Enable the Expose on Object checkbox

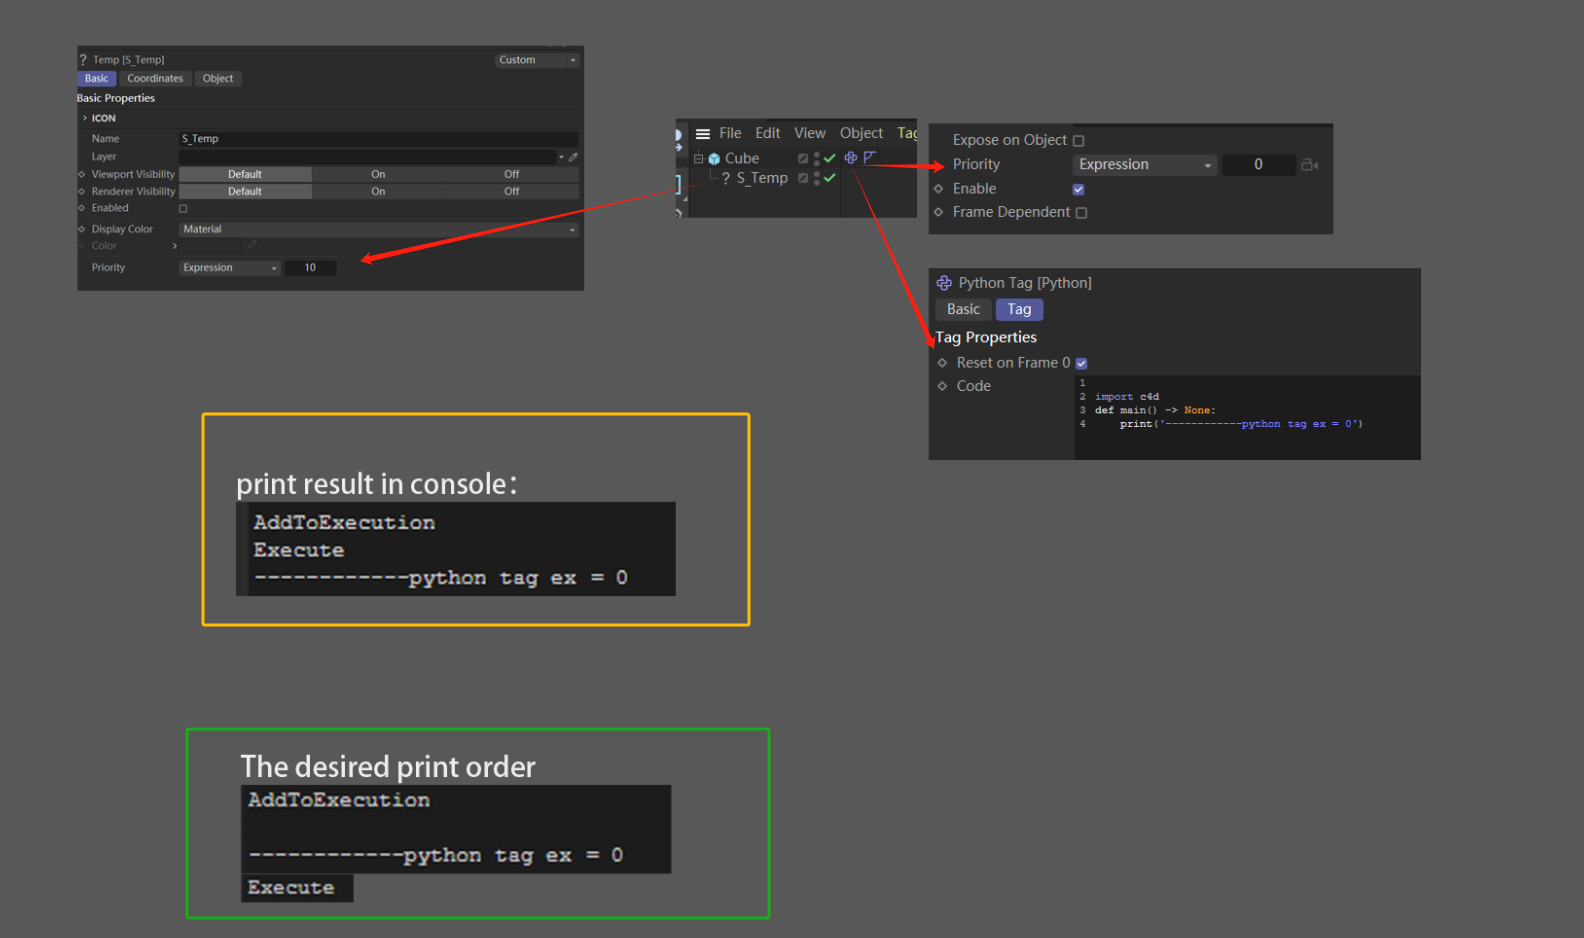(1079, 141)
